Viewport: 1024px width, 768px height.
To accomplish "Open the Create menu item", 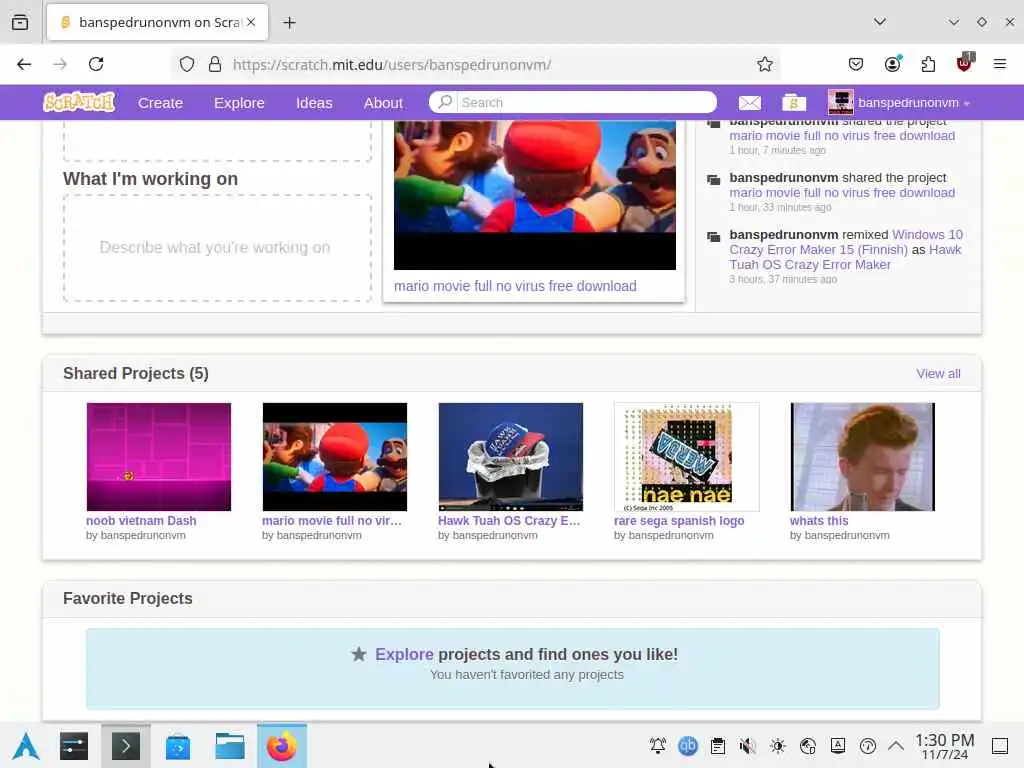I will coord(160,103).
